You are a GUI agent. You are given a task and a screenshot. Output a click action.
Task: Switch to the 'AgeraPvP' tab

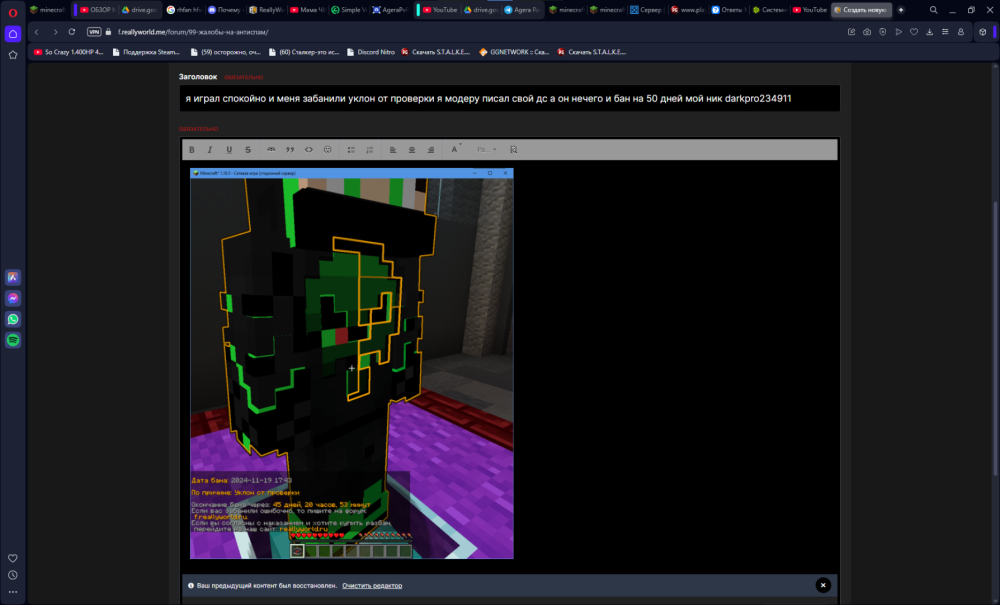tap(390, 10)
